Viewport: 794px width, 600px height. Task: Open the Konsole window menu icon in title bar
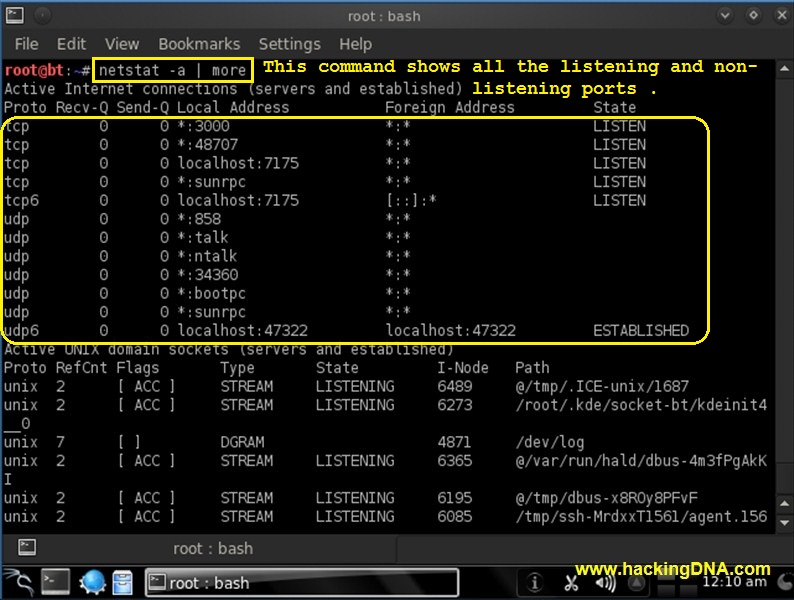click(x=15, y=15)
